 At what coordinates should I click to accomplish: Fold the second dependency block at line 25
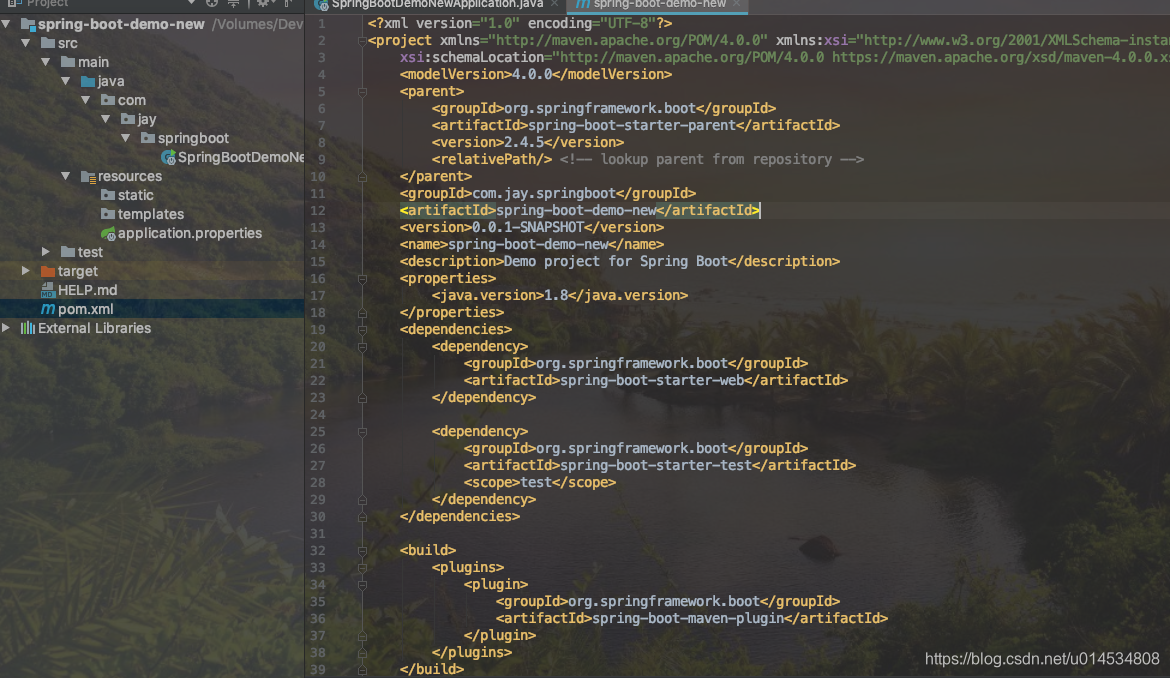(362, 432)
